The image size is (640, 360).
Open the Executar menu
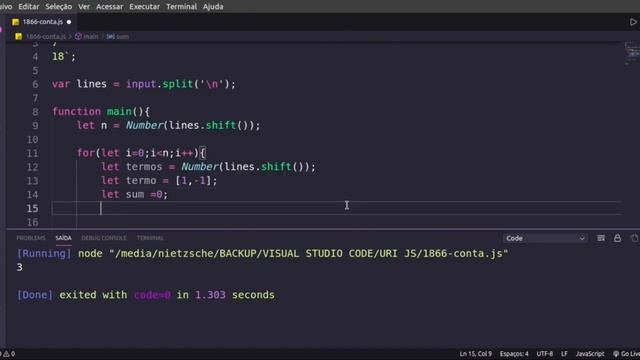pos(144,7)
